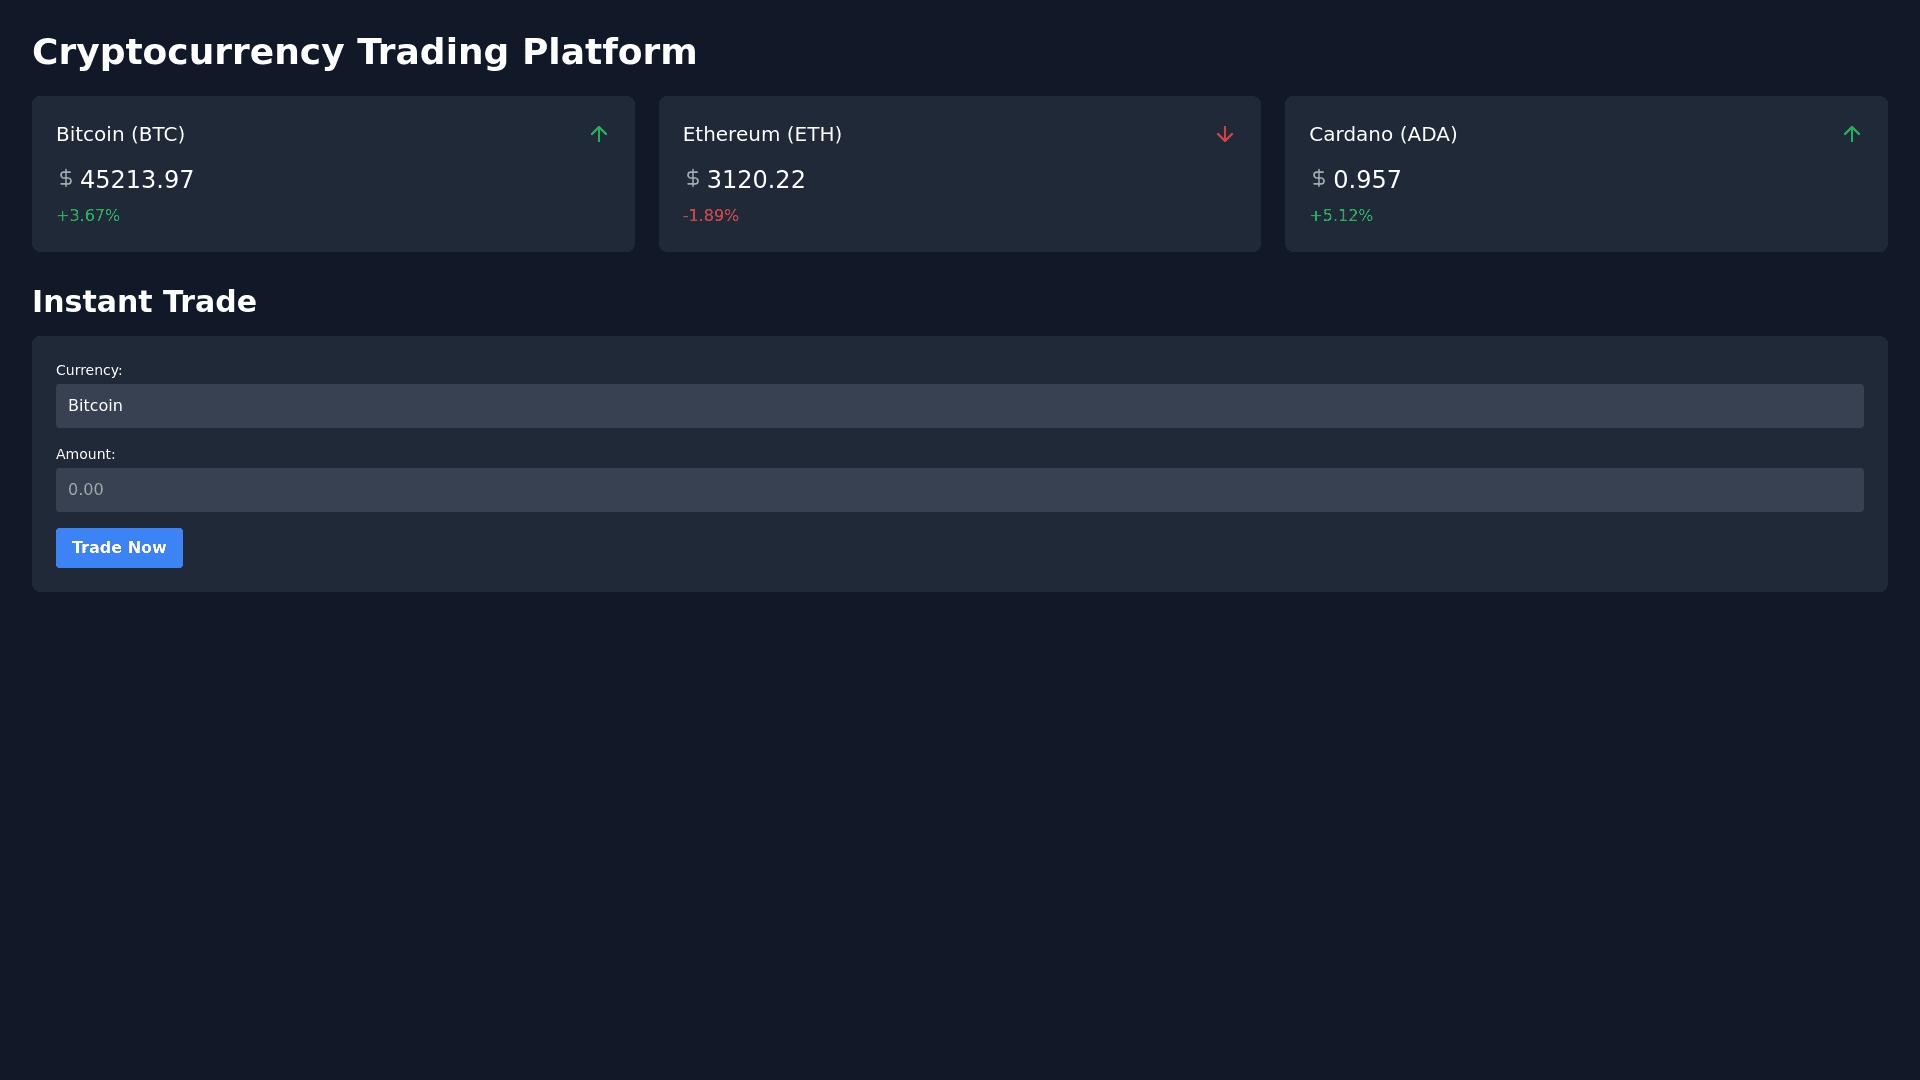
Task: Click the Instant Trade heading
Action: 144,302
